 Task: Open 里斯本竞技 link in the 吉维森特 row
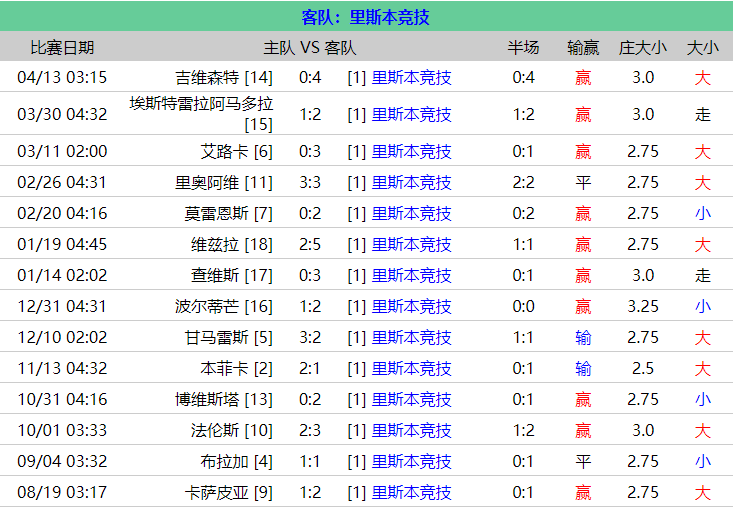pos(411,77)
